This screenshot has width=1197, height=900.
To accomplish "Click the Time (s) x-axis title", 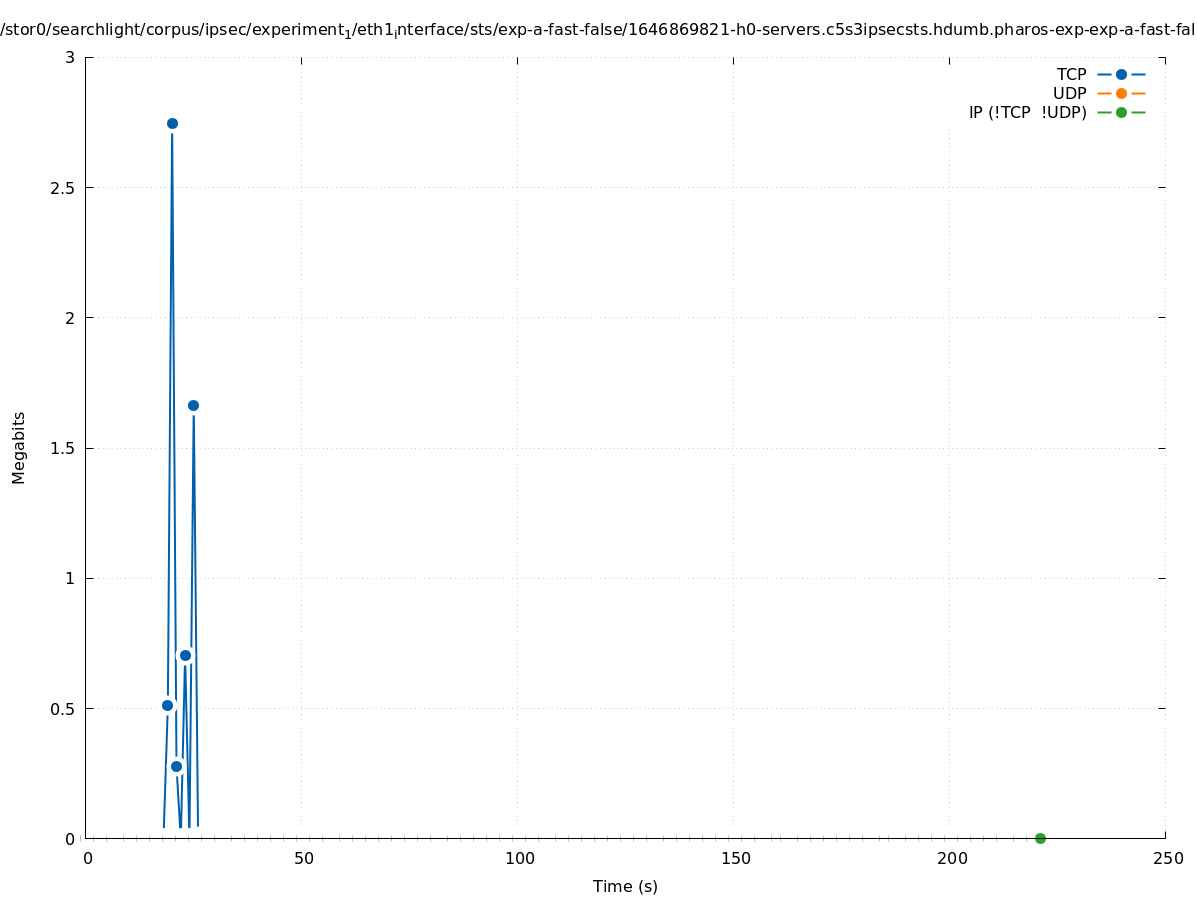I will coord(625,886).
